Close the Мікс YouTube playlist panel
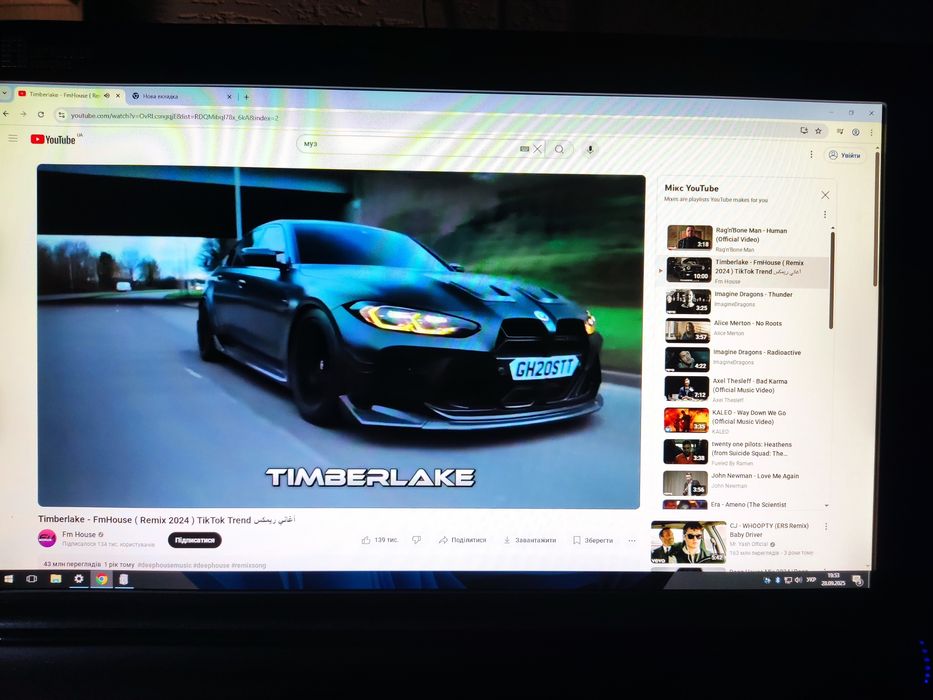933x700 pixels. 825,195
